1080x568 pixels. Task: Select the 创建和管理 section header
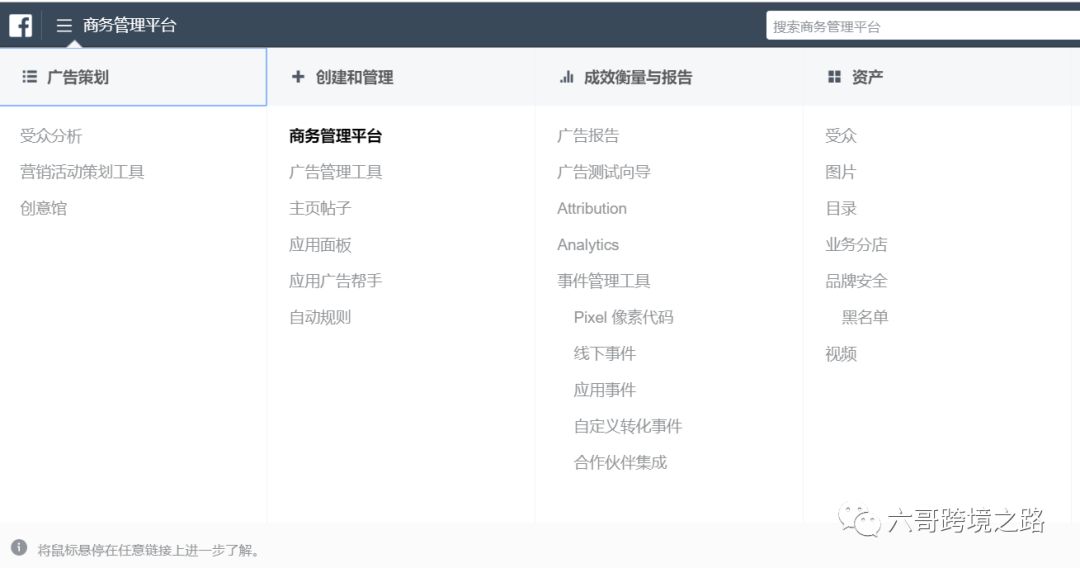point(402,76)
